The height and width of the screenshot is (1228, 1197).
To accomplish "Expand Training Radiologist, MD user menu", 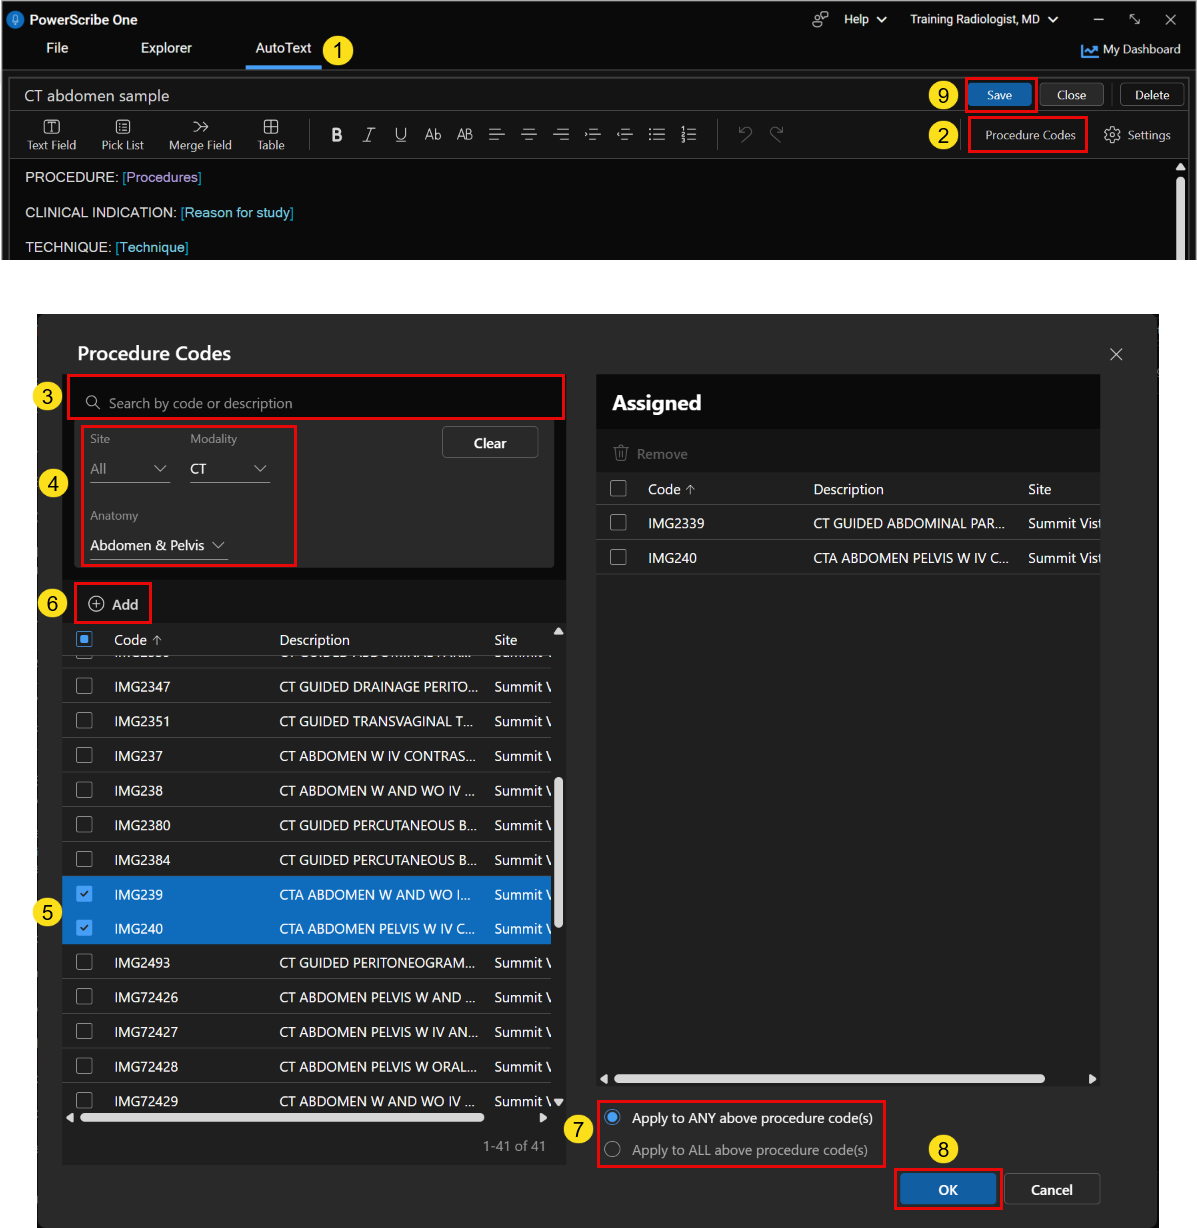I will click(x=984, y=19).
